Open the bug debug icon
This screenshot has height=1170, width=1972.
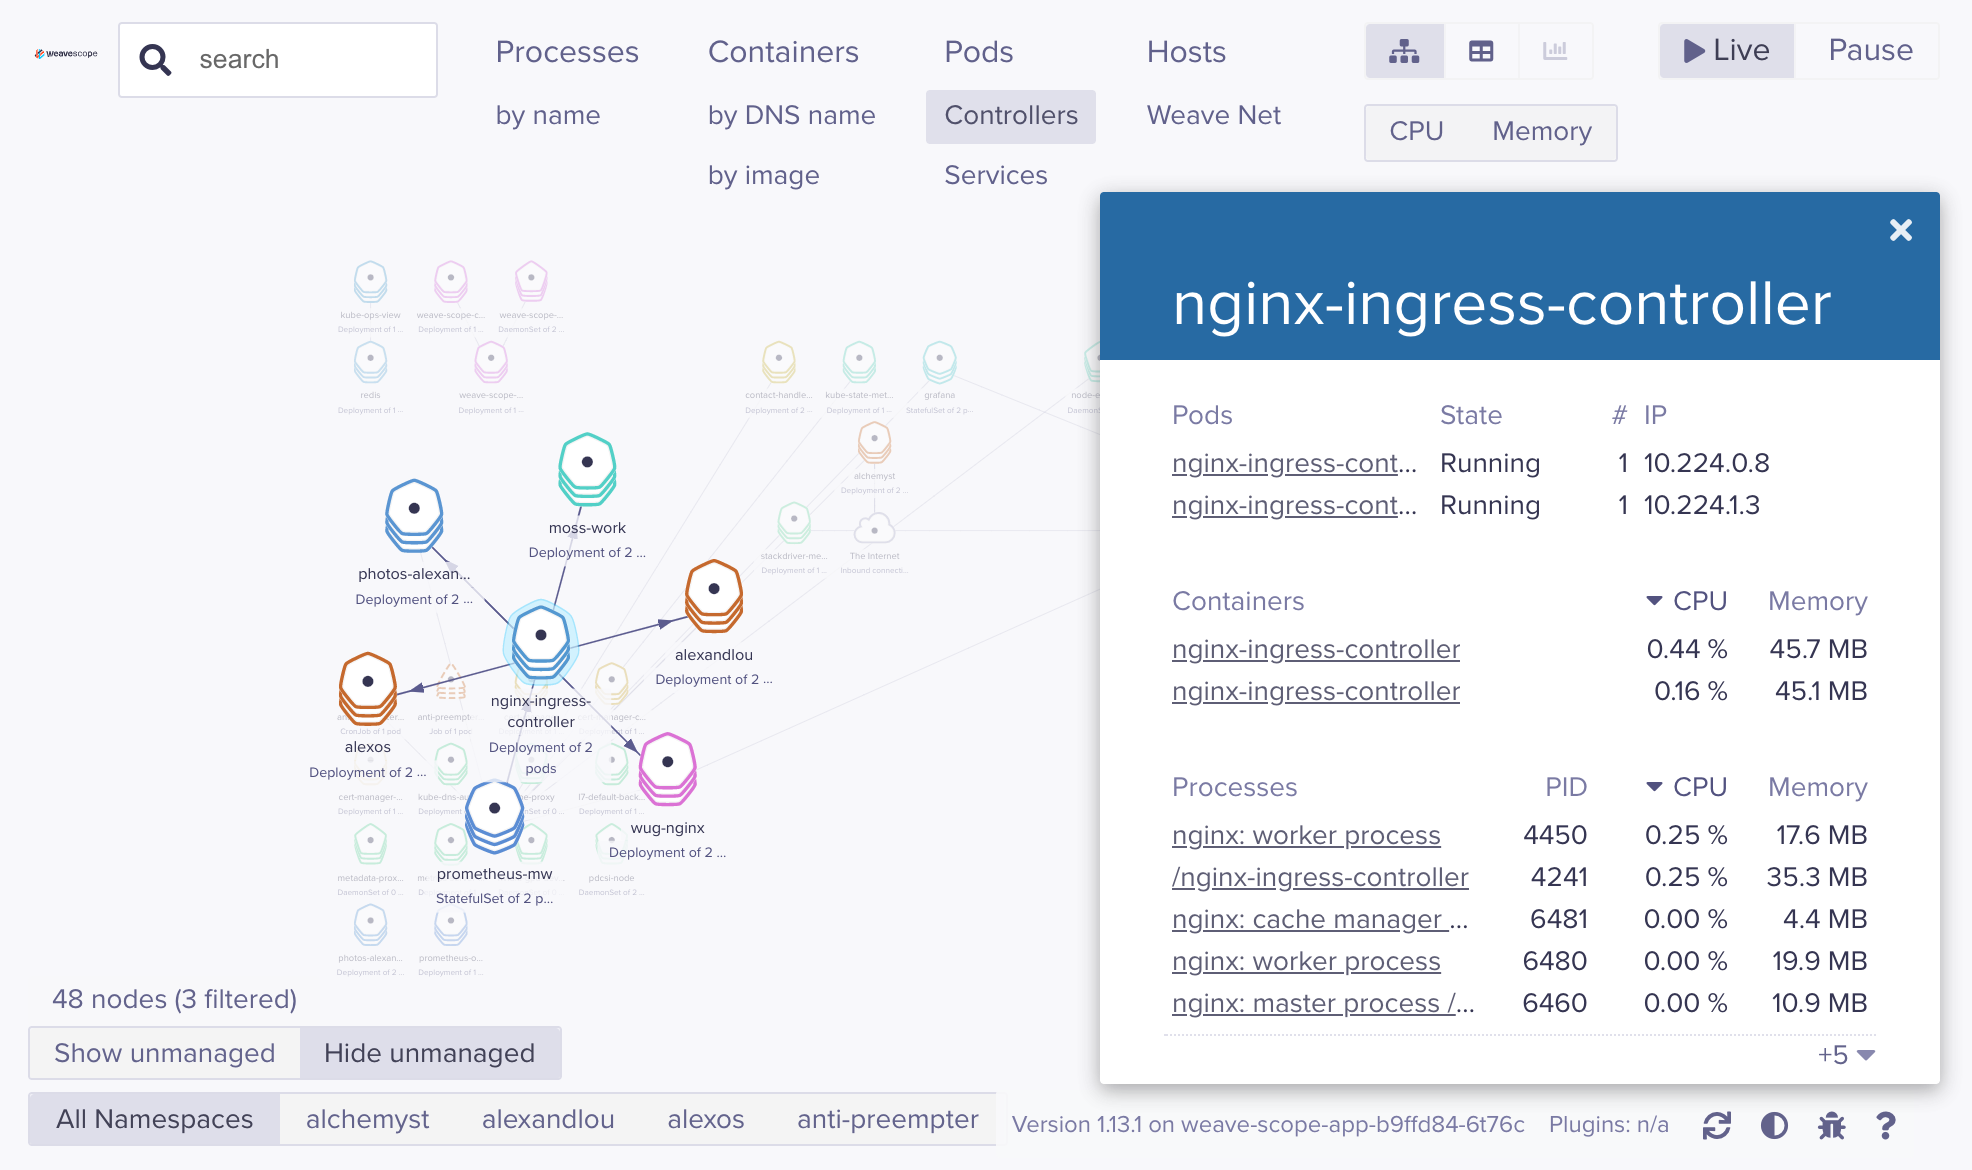tap(1831, 1125)
